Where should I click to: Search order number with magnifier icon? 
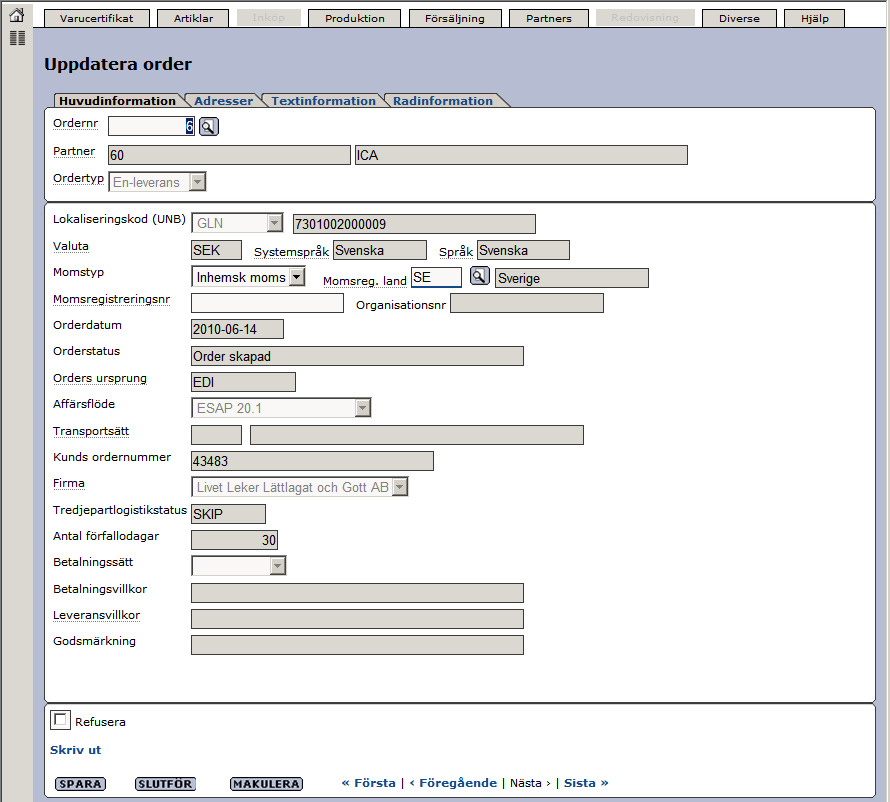208,127
